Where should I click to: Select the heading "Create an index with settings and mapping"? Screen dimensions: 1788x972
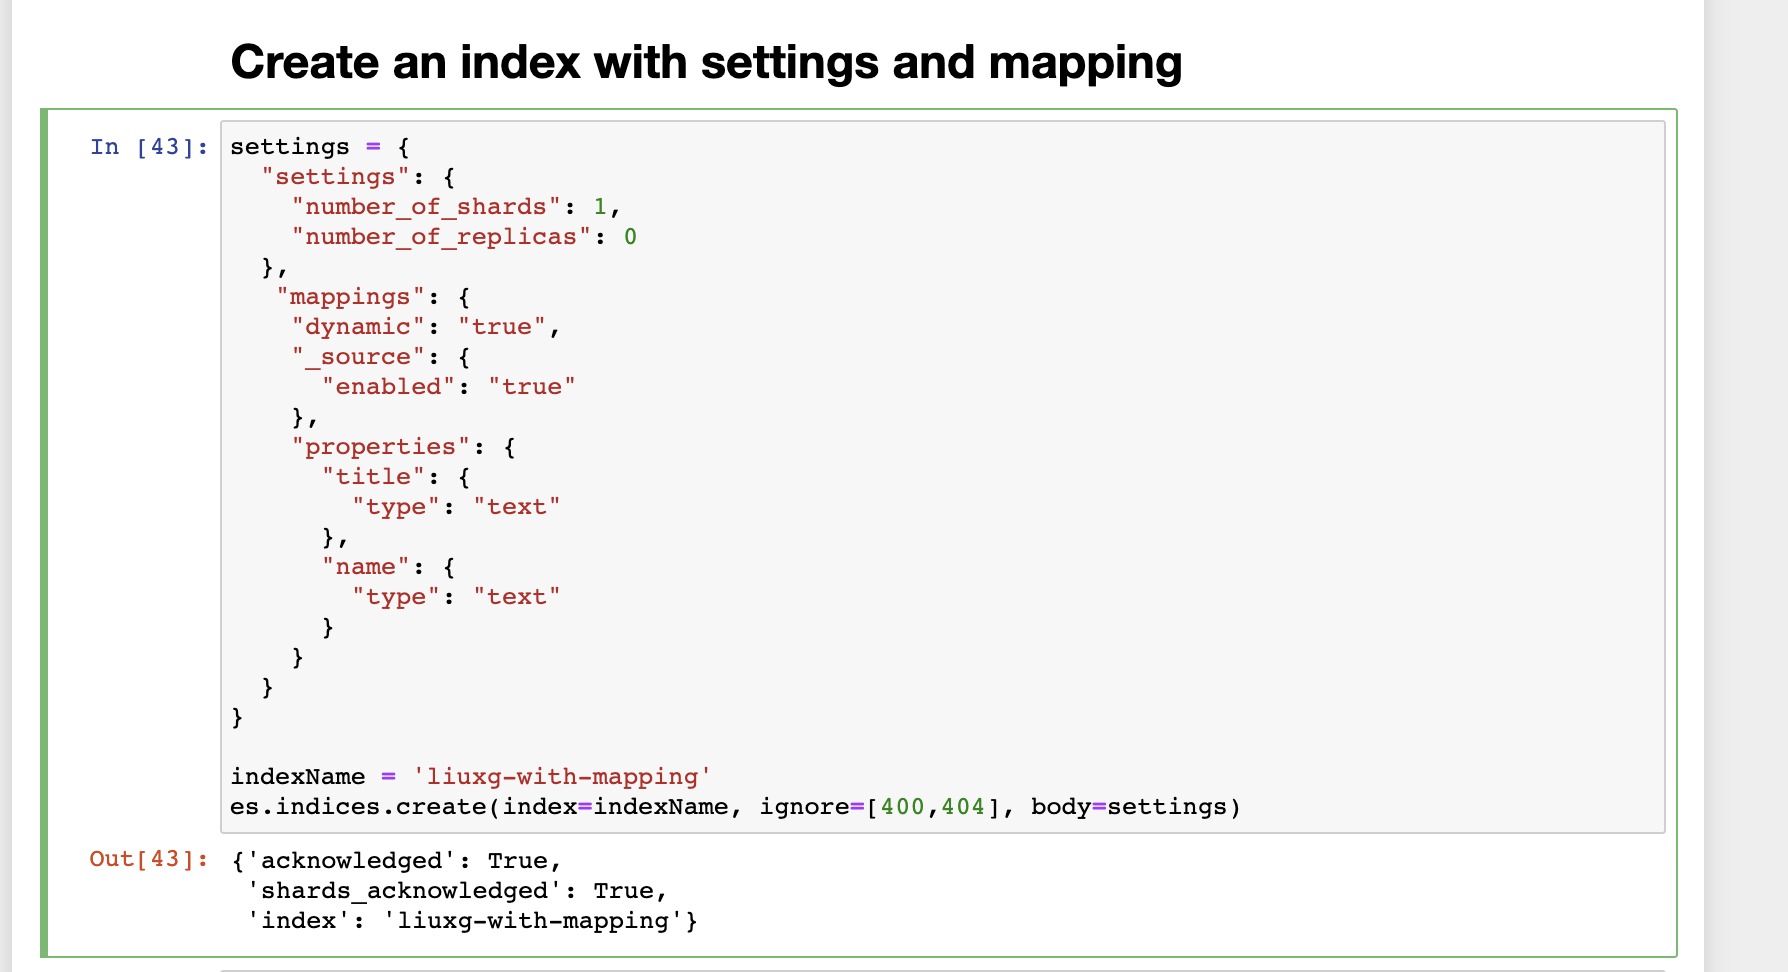[x=705, y=62]
